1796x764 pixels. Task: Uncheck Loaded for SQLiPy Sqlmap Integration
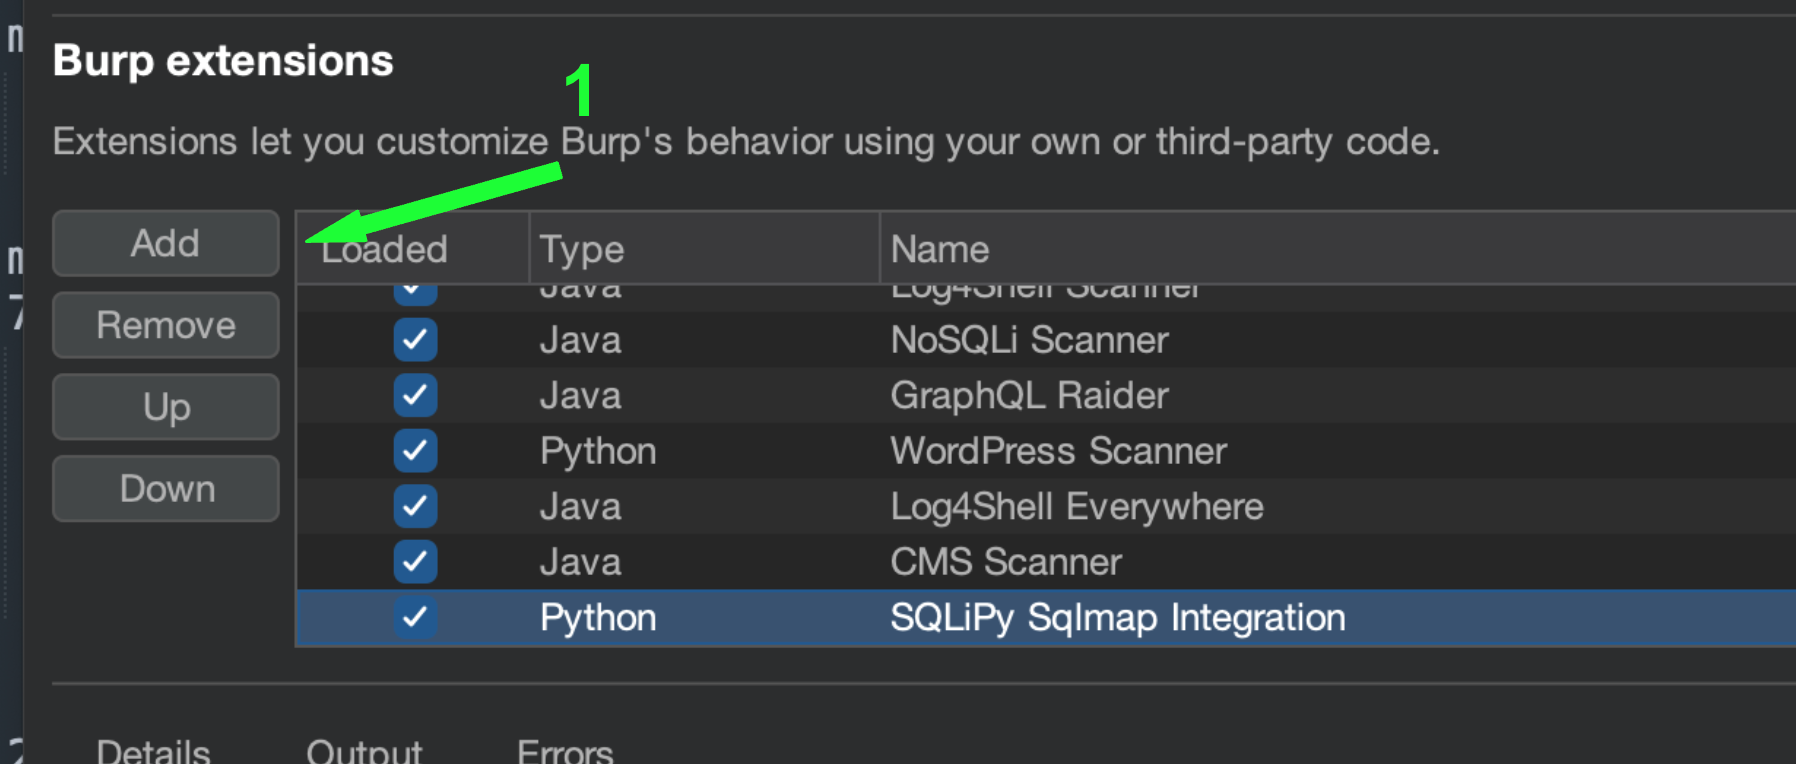tap(415, 617)
